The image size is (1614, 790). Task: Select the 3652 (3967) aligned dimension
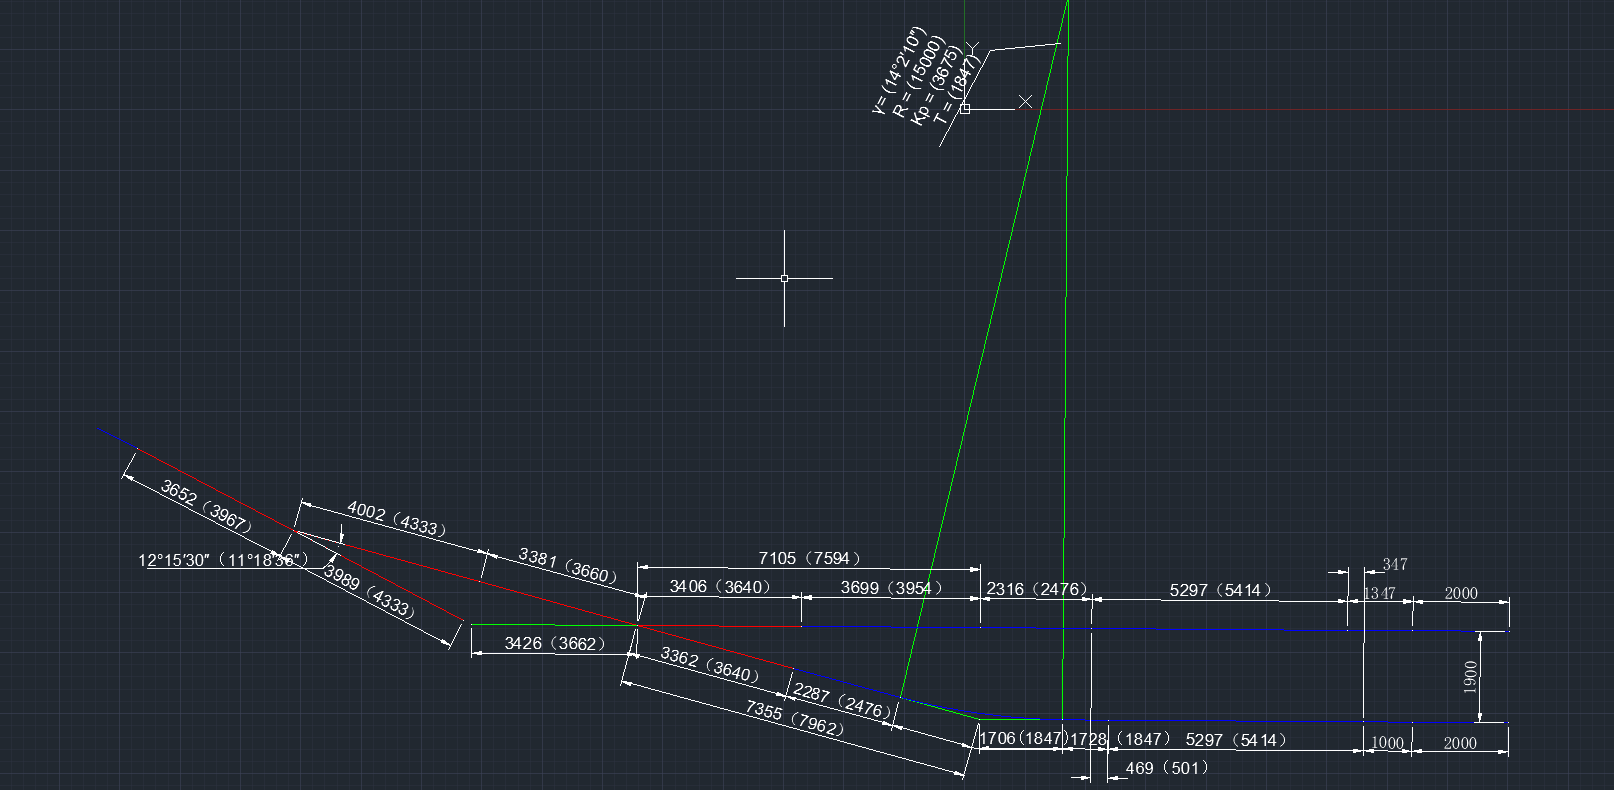coord(204,506)
